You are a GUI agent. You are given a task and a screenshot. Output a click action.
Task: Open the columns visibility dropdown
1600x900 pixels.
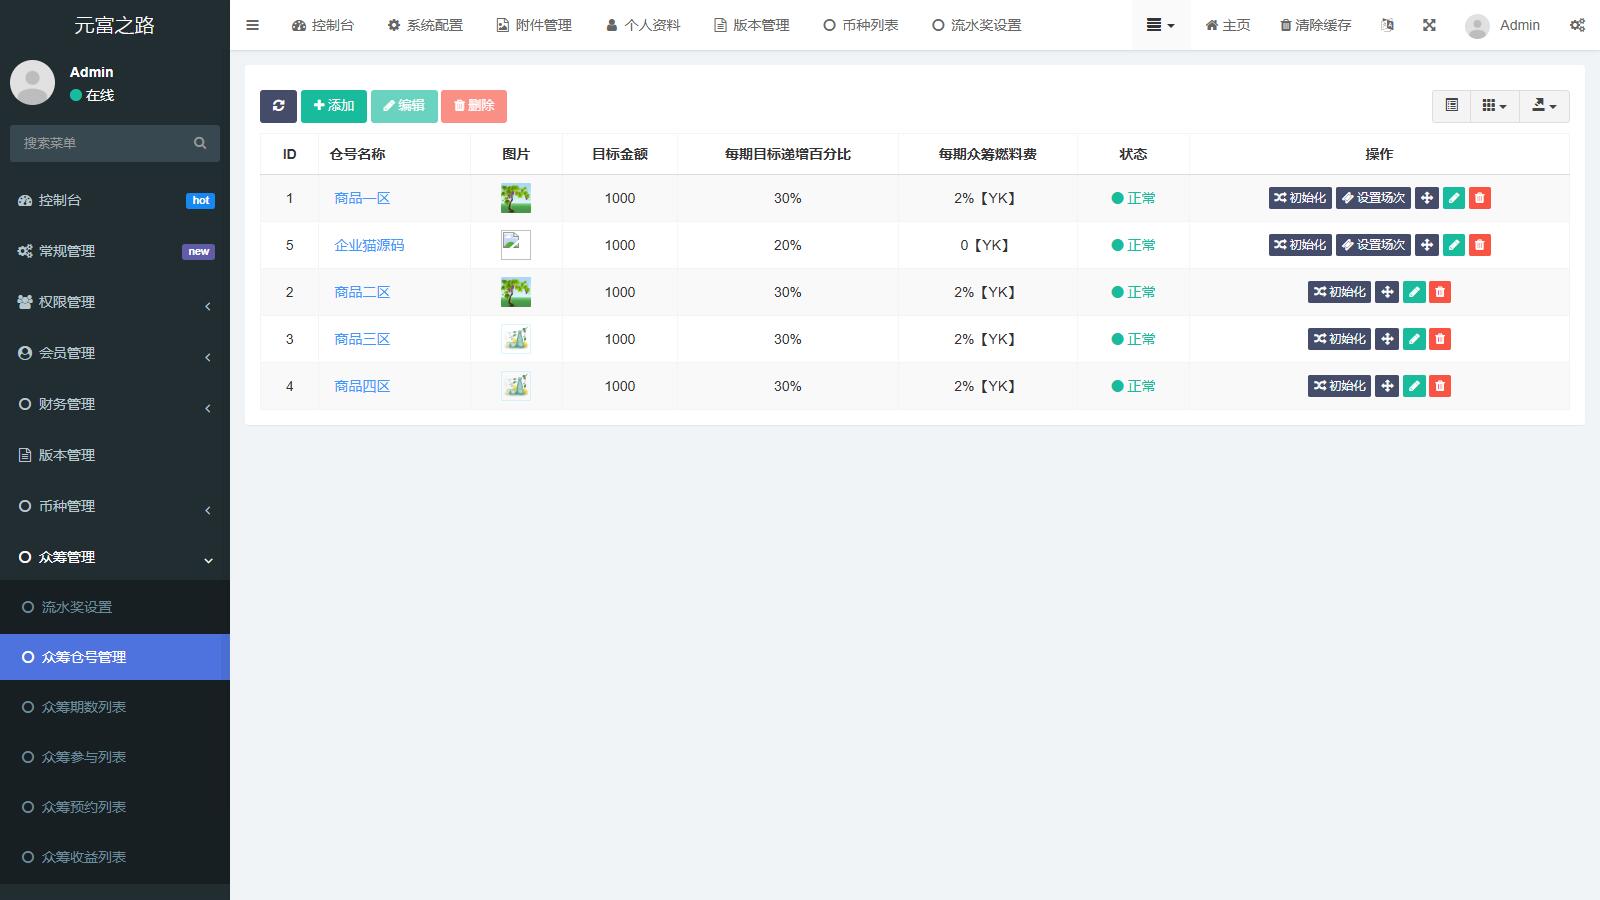(x=1494, y=106)
